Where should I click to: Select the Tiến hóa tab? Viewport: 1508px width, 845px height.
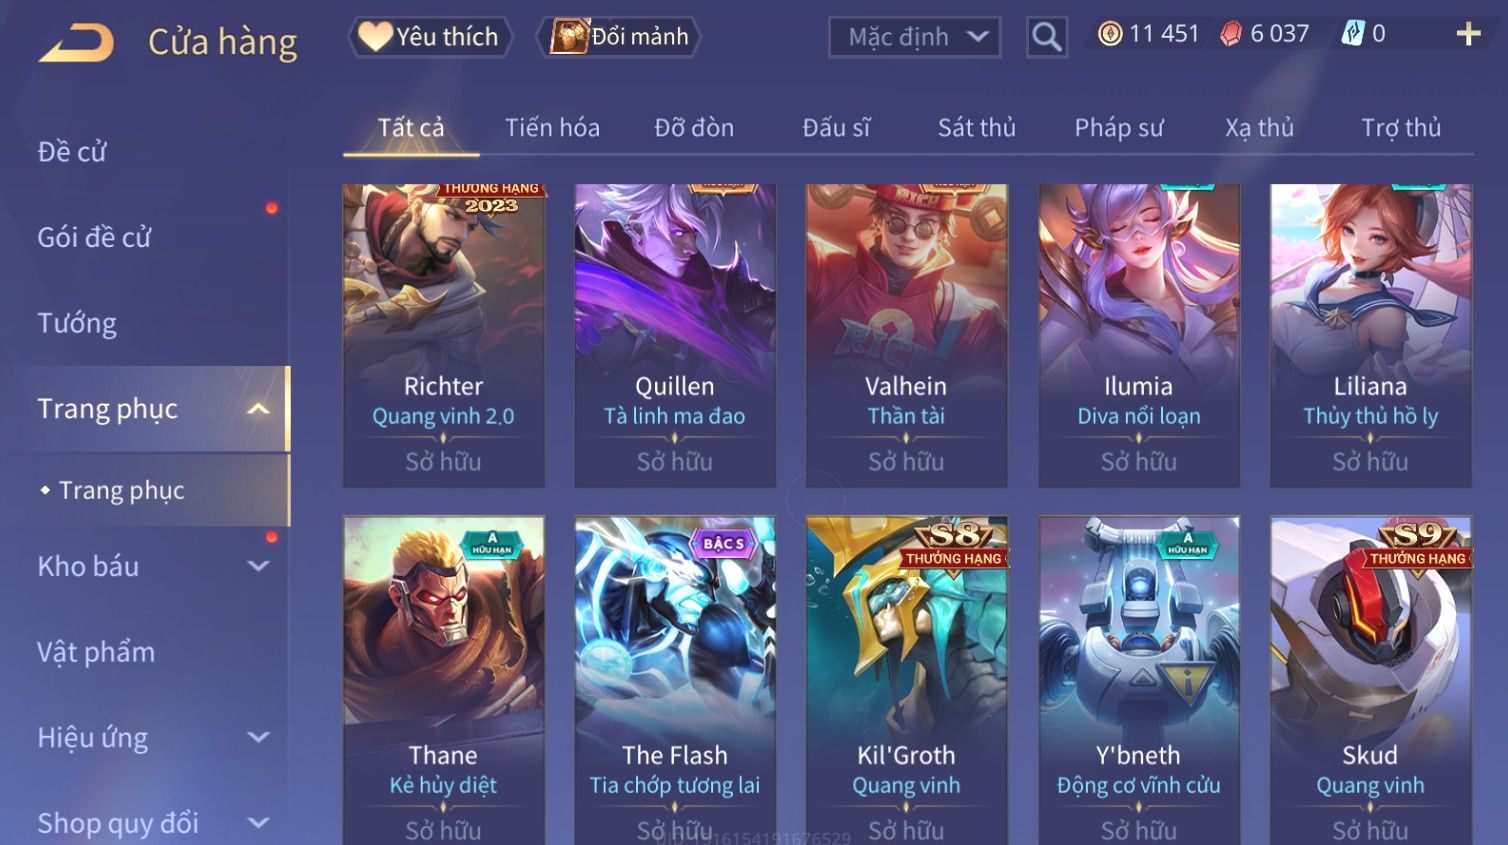click(552, 128)
